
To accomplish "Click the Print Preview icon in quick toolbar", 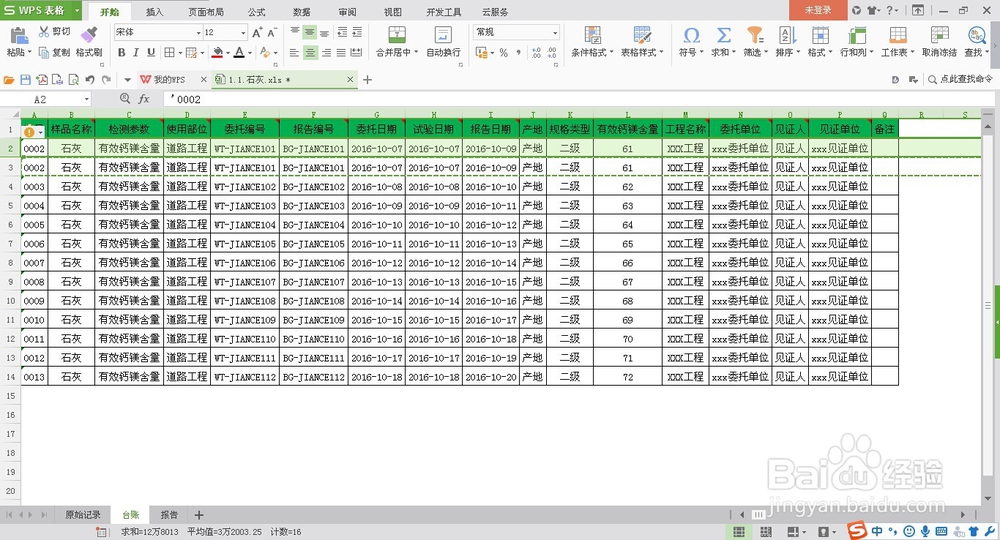I will click(73, 80).
